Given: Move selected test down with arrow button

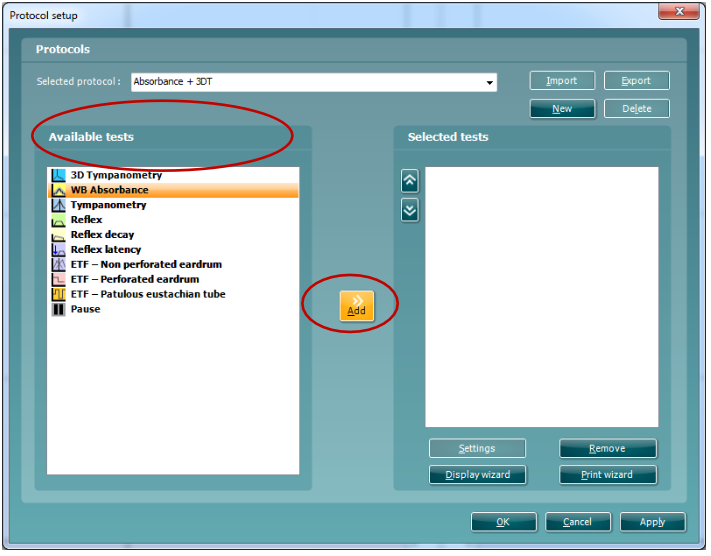Looking at the screenshot, I should pos(409,210).
